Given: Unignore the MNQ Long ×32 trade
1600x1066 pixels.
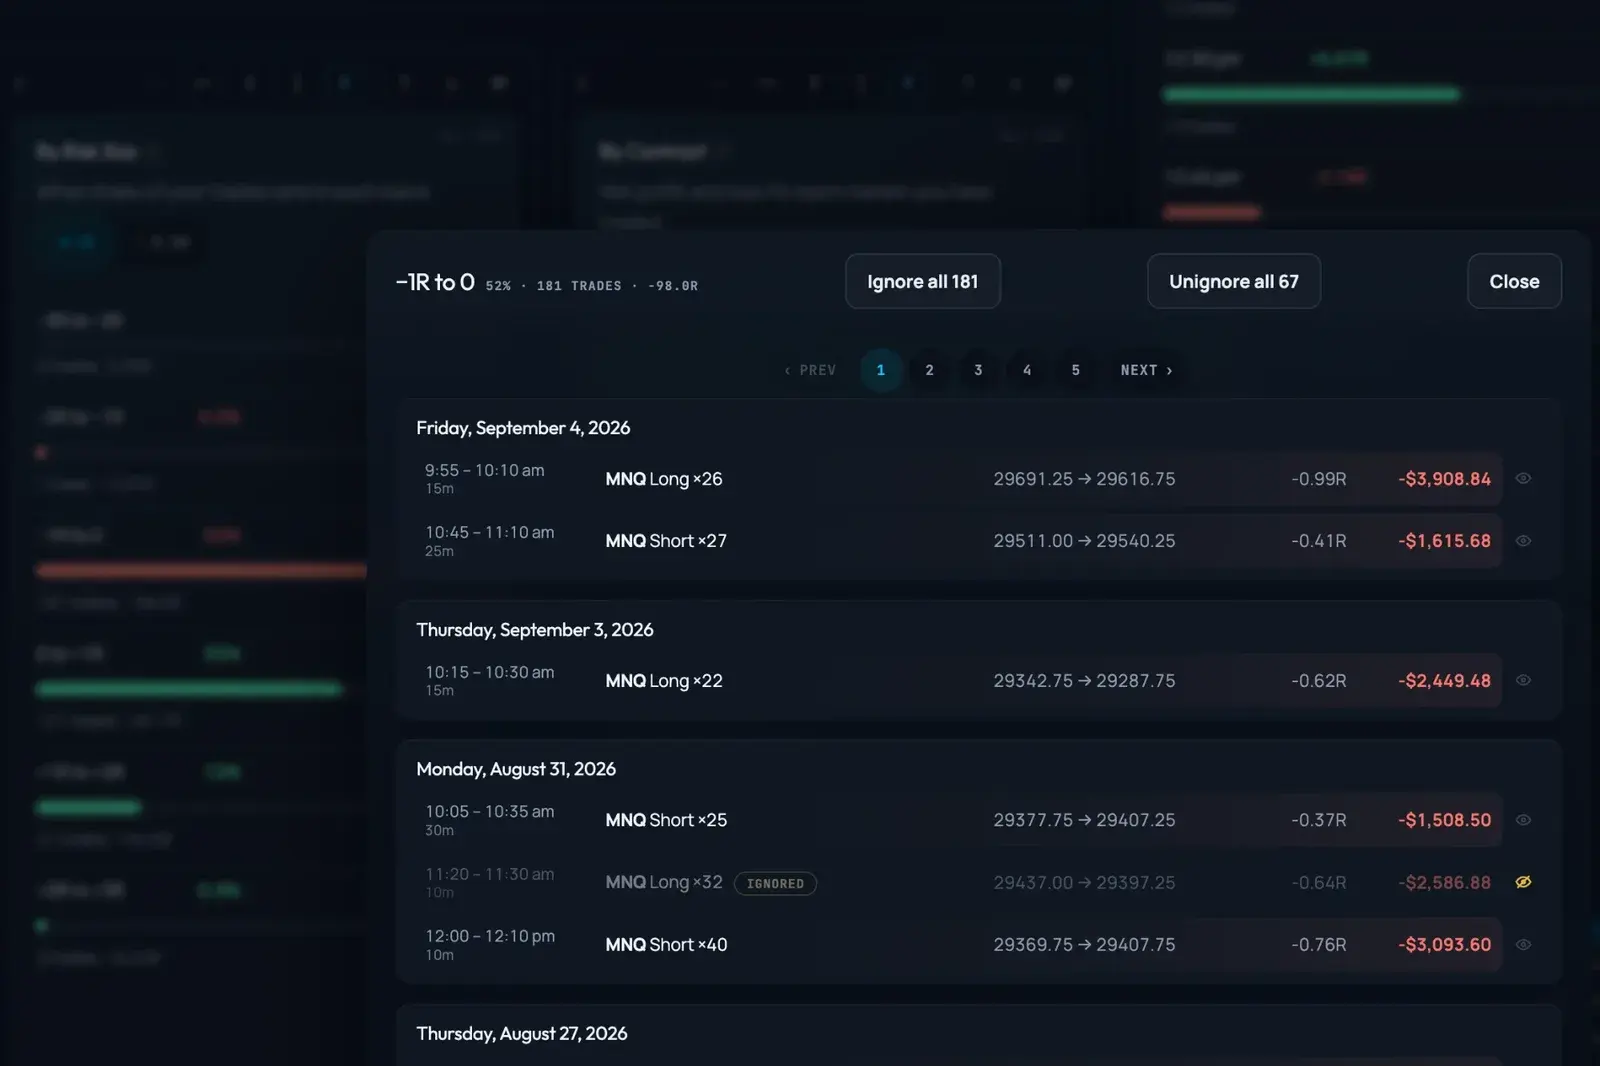Looking at the screenshot, I should [1523, 882].
